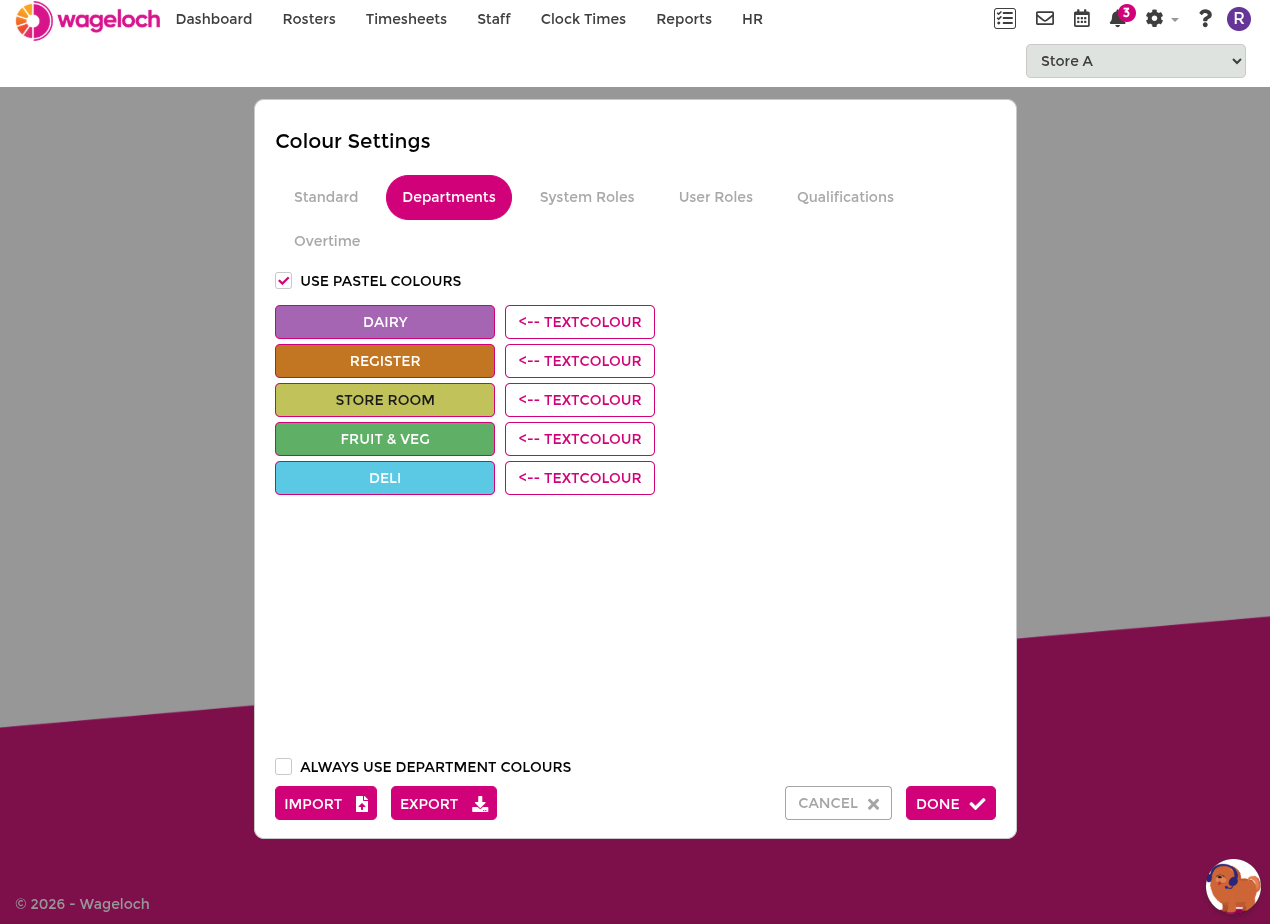Go to Wageloch logo home

click(x=88, y=20)
